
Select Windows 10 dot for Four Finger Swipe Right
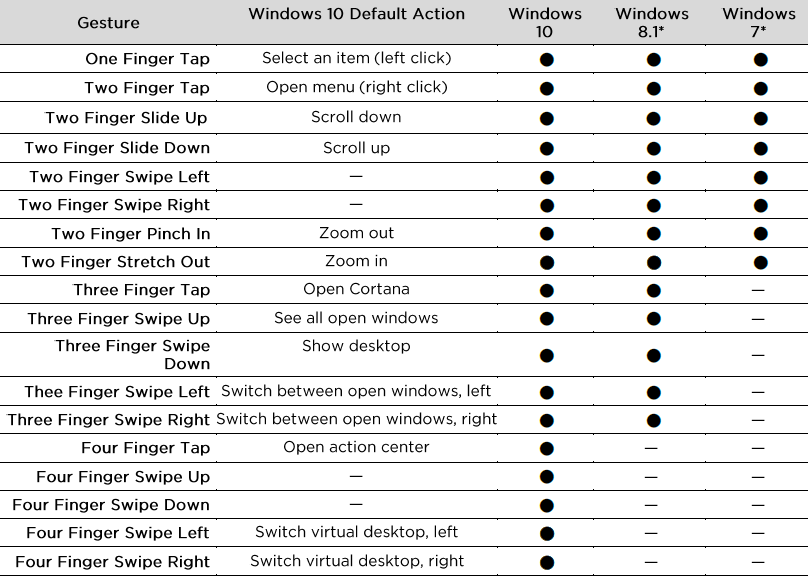click(x=546, y=562)
